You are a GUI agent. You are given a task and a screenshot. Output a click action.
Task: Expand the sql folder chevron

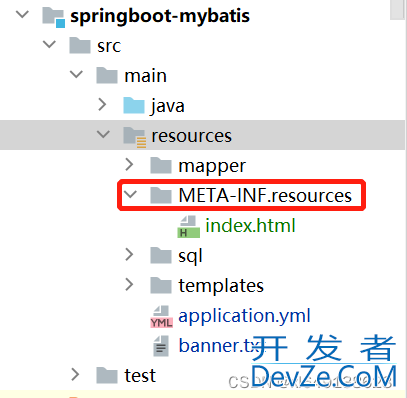pos(129,254)
